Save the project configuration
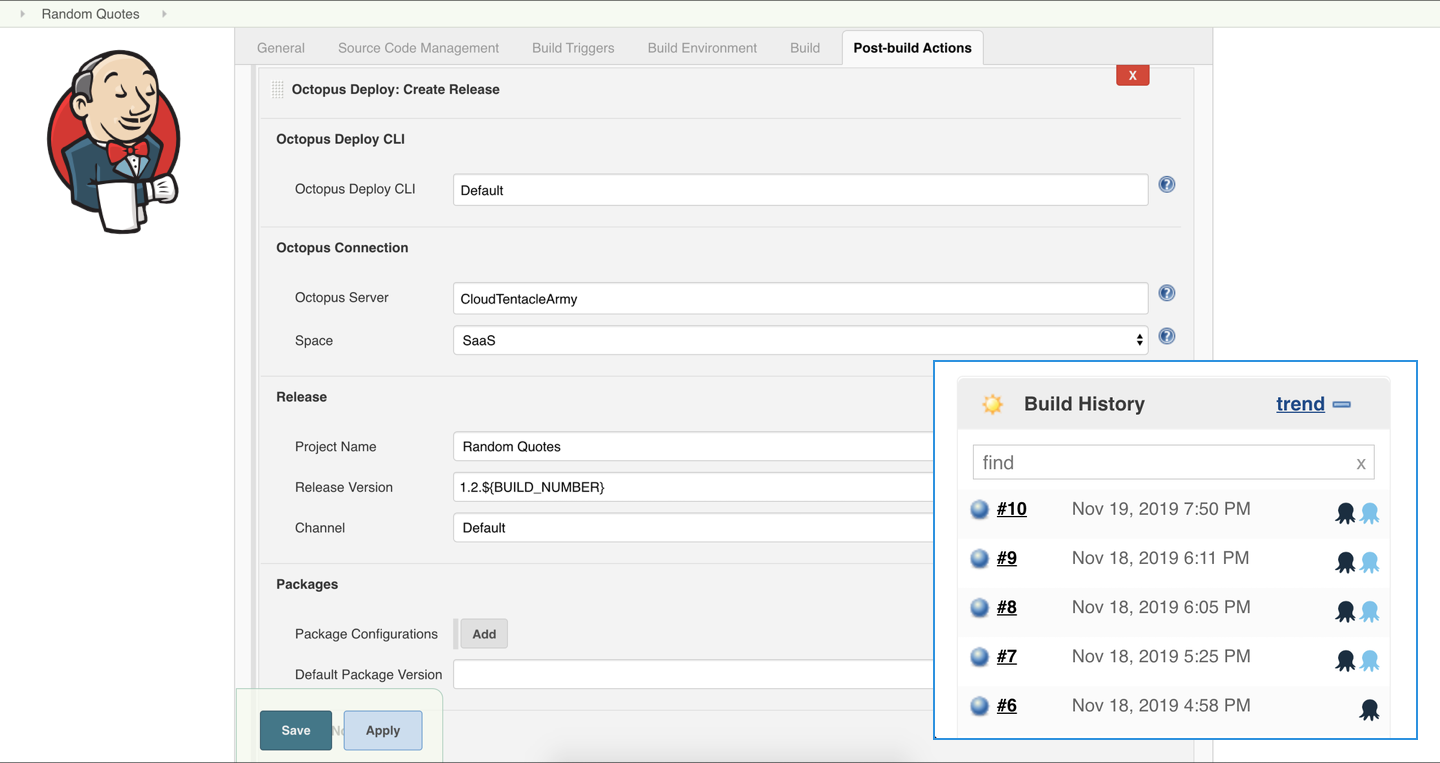Viewport: 1440px width, 763px height. (x=295, y=730)
